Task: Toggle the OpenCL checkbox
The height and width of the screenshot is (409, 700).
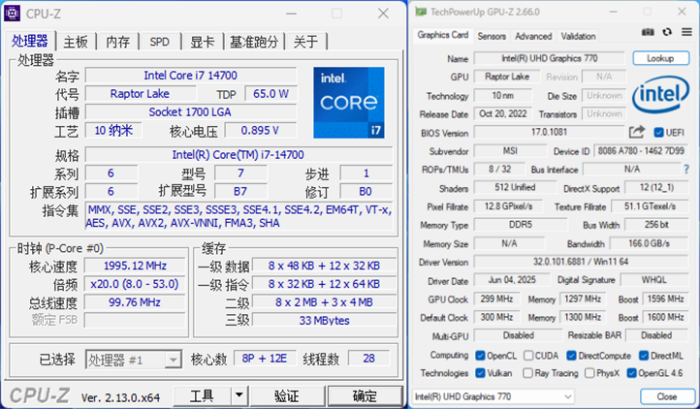Action: [480, 355]
